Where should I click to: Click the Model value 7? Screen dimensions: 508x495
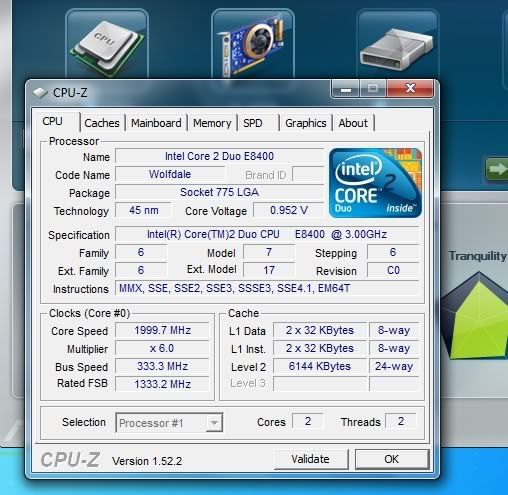(x=269, y=252)
